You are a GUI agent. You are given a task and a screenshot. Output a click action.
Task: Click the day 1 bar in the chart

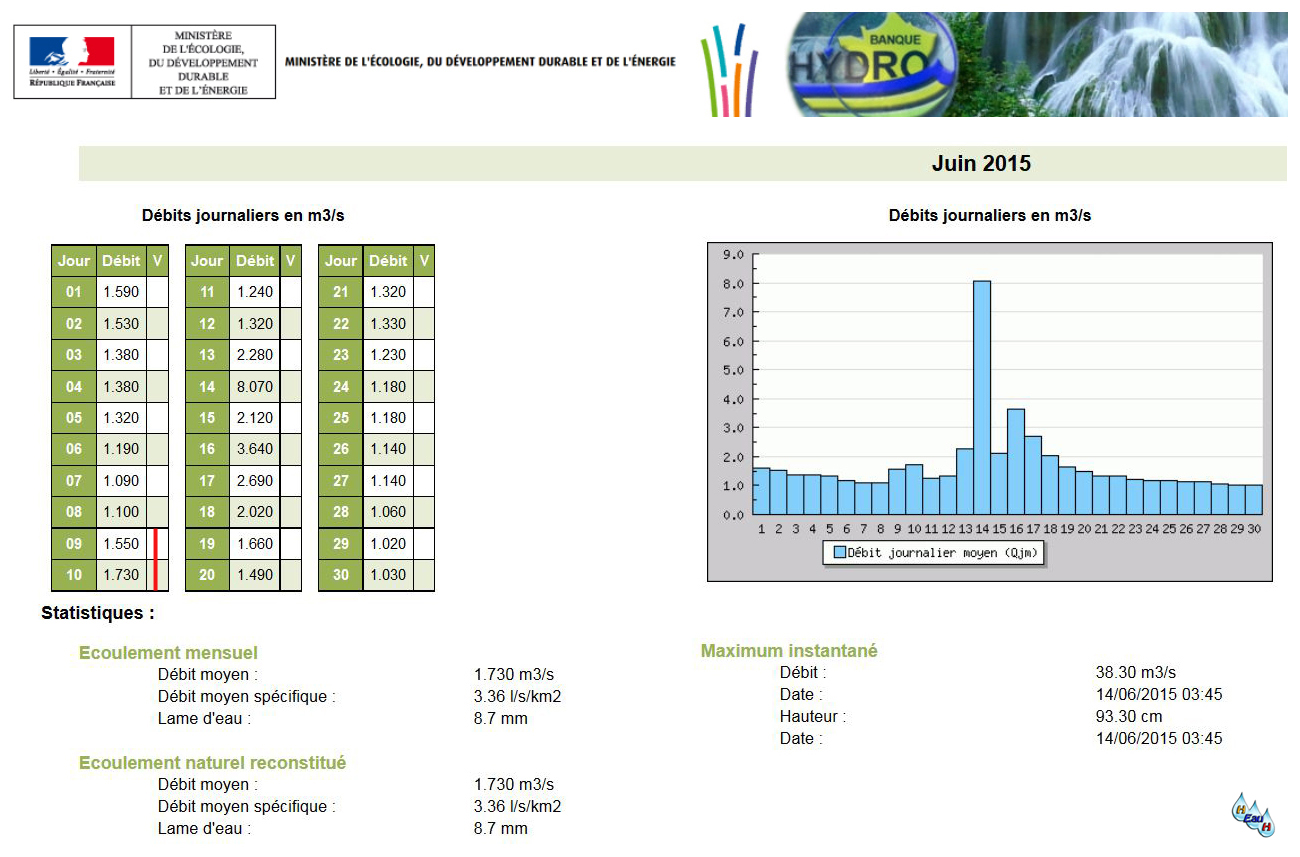click(762, 492)
